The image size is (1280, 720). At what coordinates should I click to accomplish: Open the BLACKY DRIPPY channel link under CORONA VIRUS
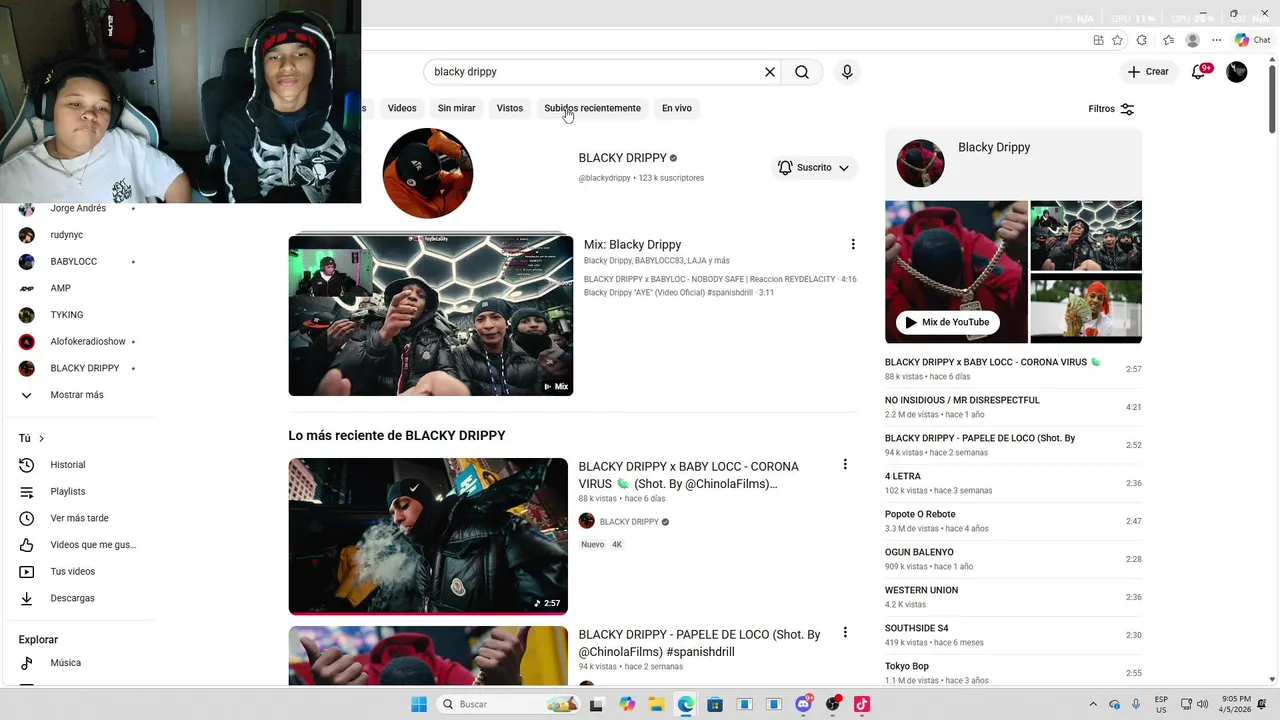pos(629,521)
